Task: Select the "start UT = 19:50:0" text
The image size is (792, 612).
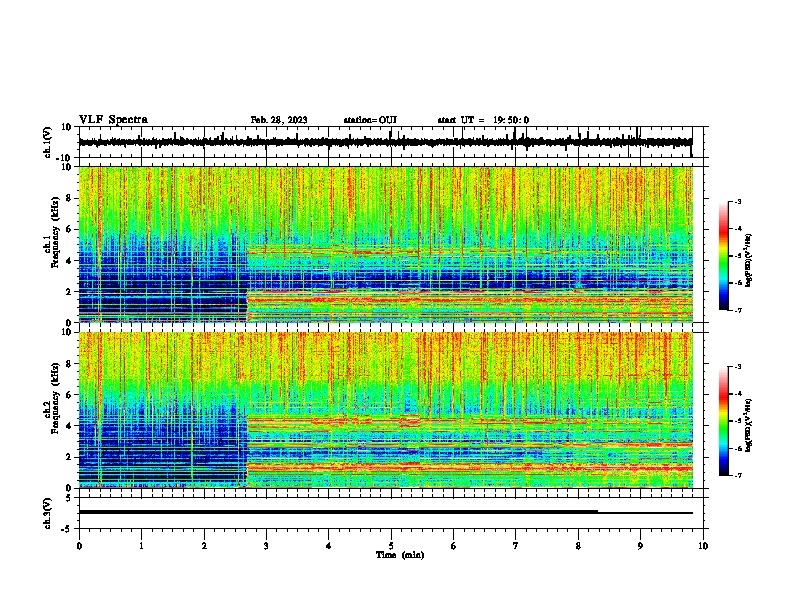Action: click(x=483, y=120)
